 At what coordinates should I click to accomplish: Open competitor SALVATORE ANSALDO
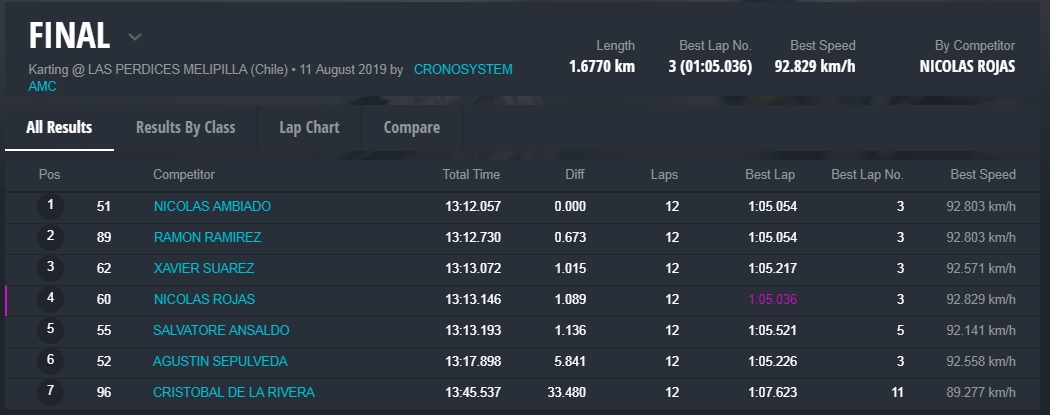click(221, 330)
